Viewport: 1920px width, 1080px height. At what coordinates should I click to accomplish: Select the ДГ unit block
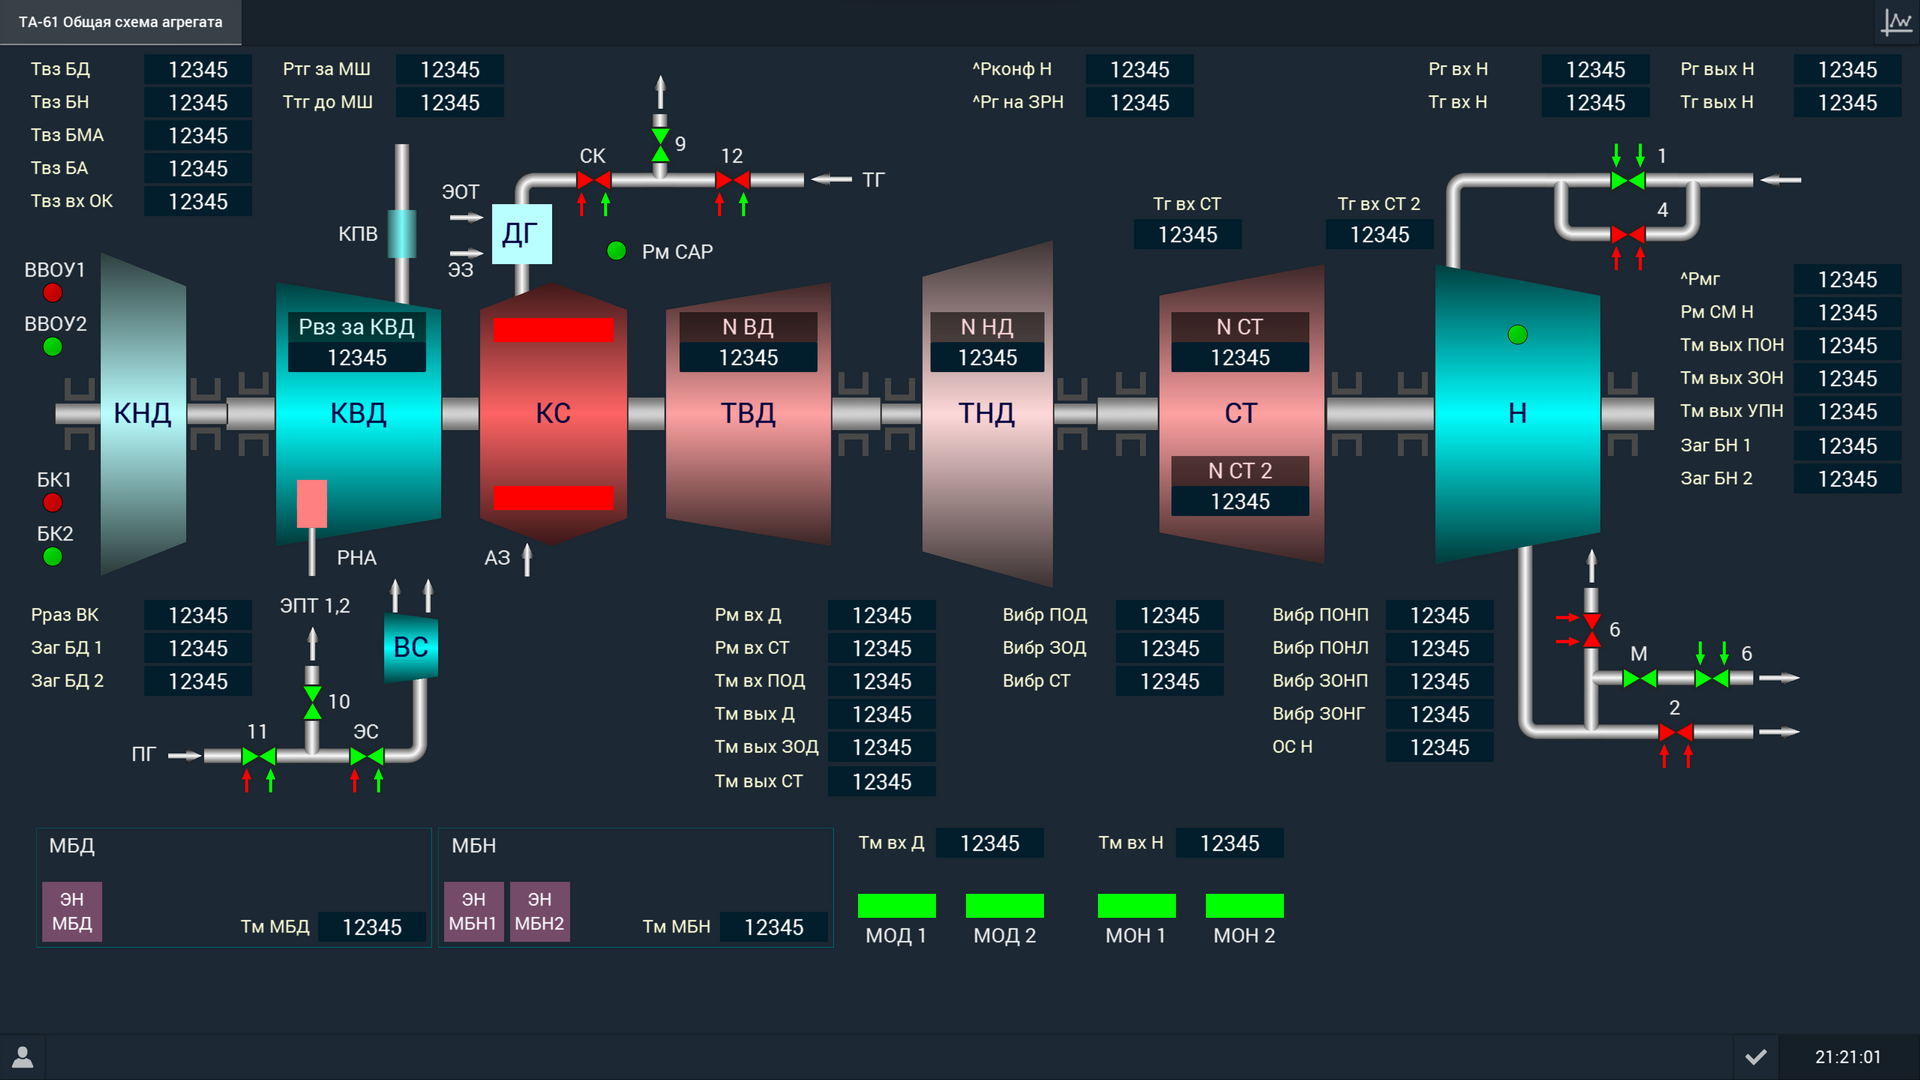tap(522, 234)
